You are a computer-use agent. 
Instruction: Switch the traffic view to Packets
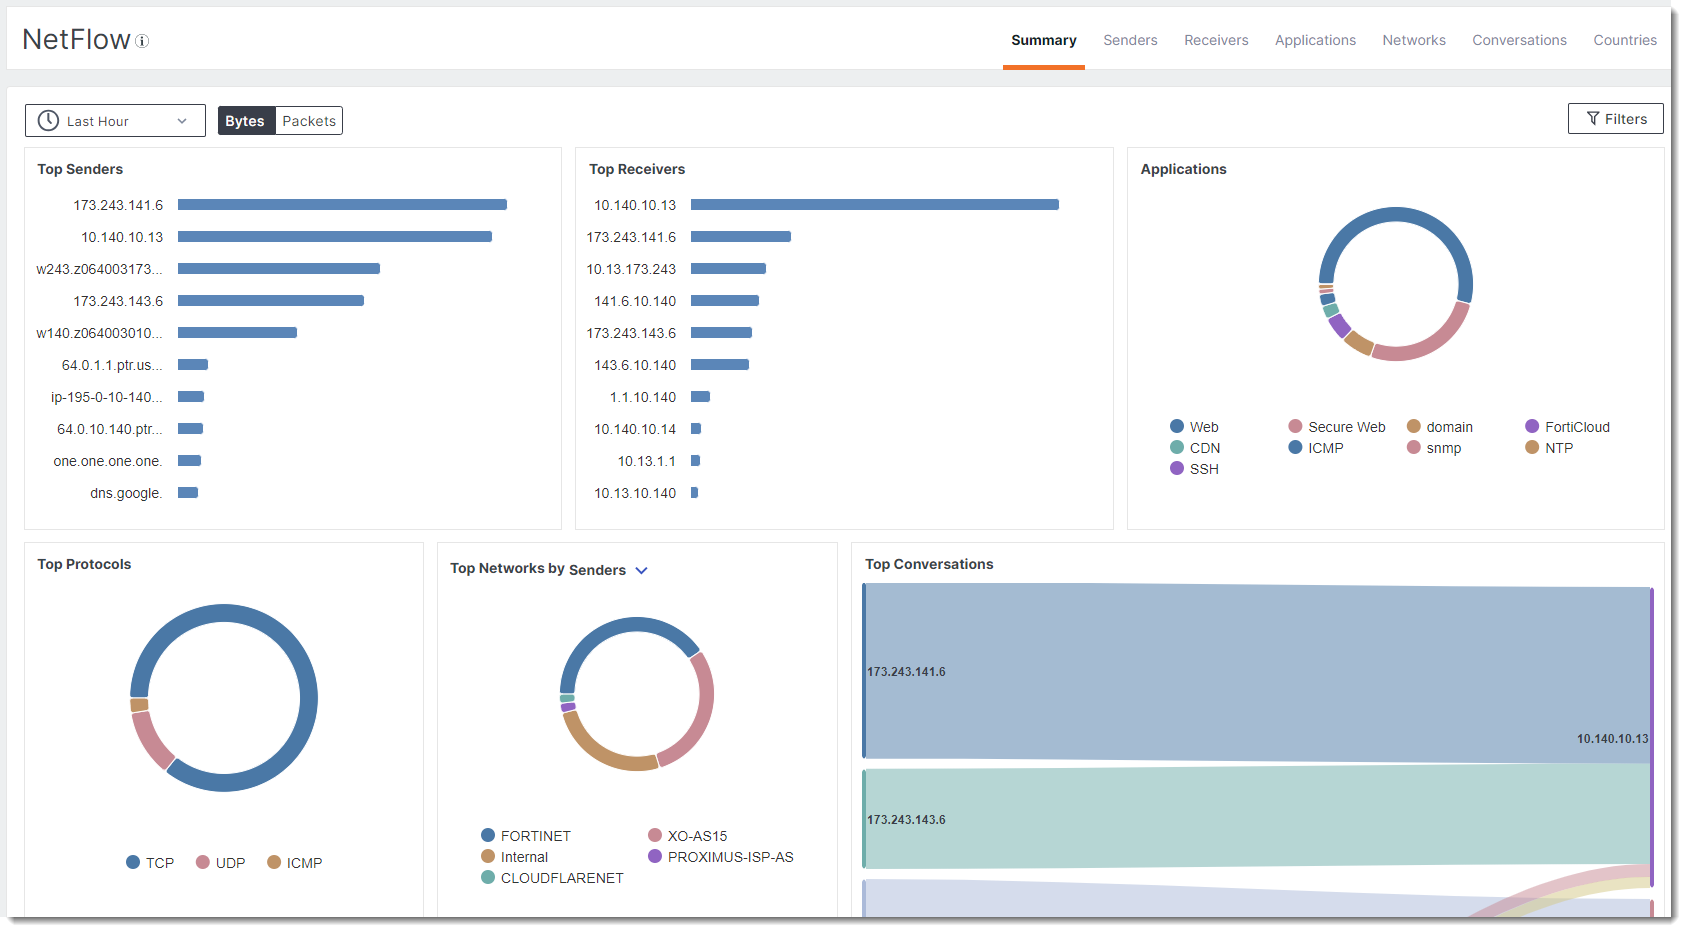[309, 120]
